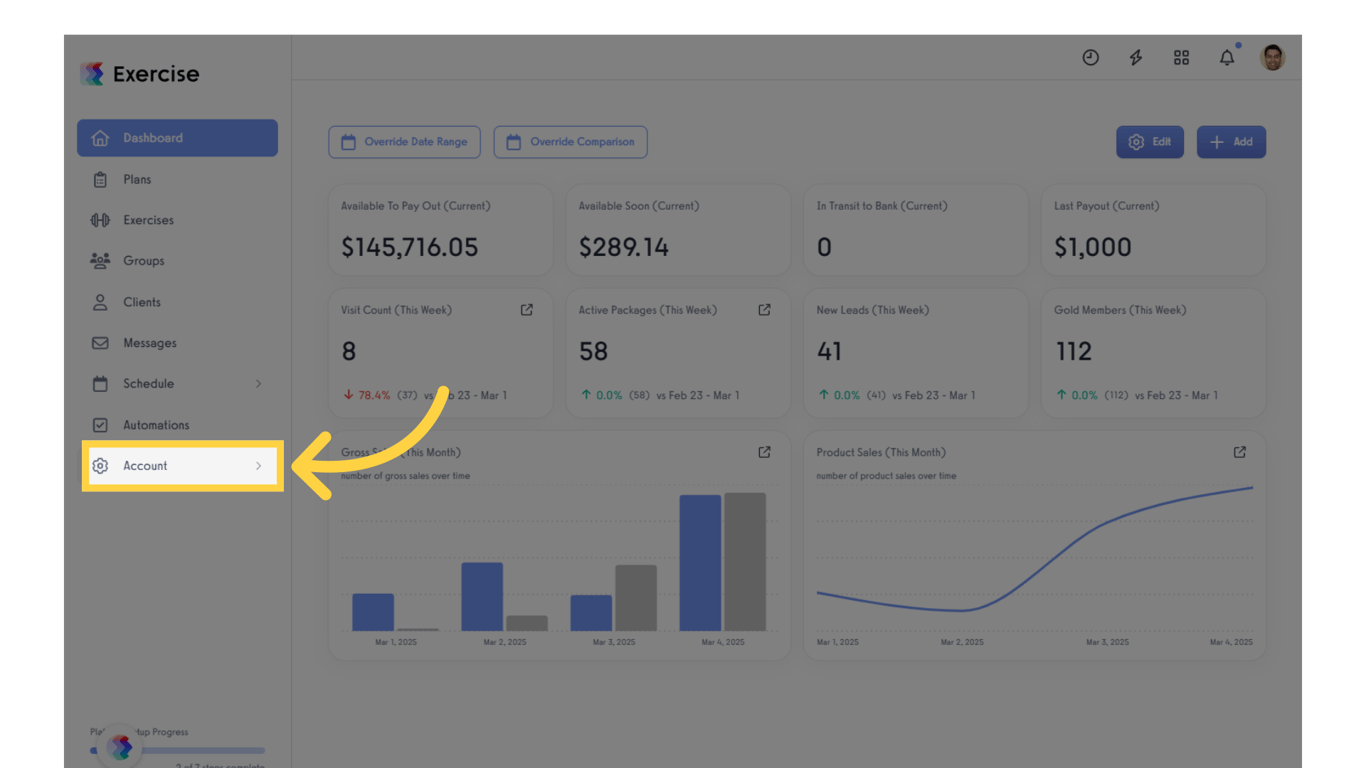
Task: Click "number of product sales over time" subtitle
Action: point(886,476)
